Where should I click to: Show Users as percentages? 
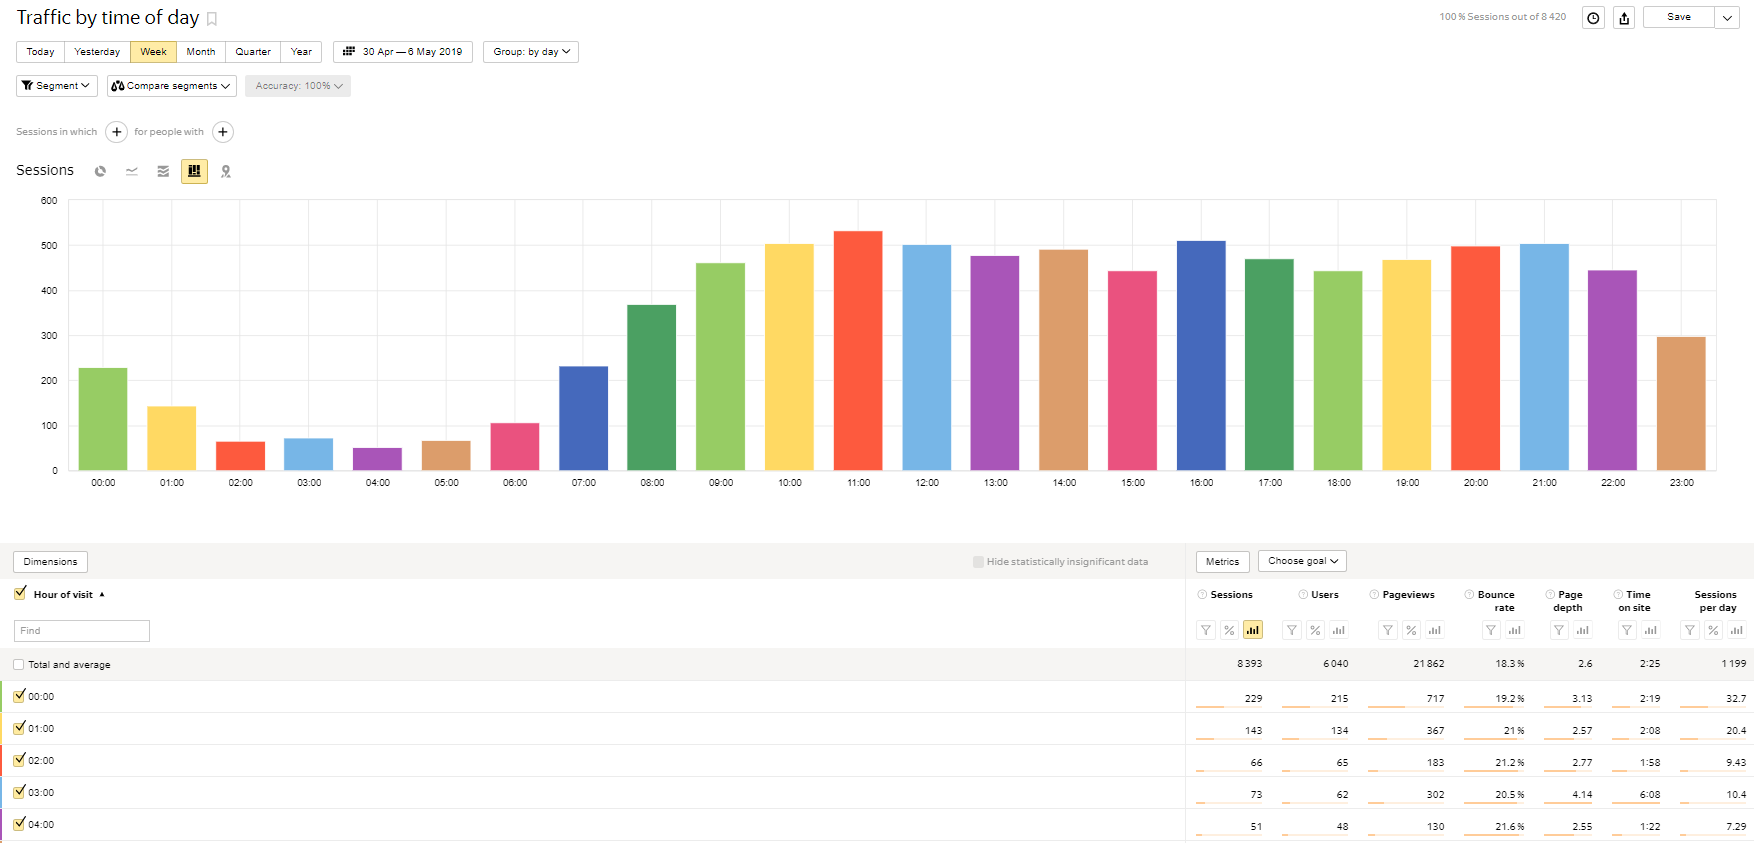coord(1315,630)
